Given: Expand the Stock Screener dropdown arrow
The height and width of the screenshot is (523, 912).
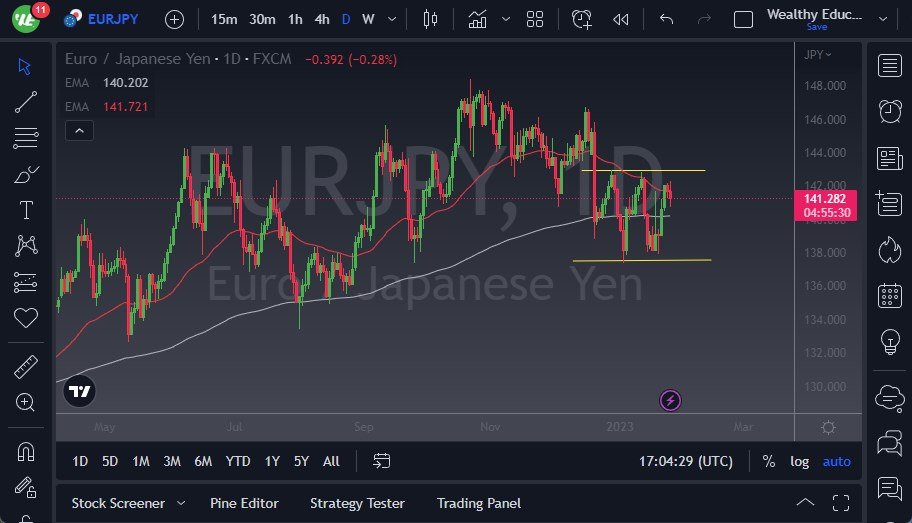Looking at the screenshot, I should pyautogui.click(x=181, y=503).
